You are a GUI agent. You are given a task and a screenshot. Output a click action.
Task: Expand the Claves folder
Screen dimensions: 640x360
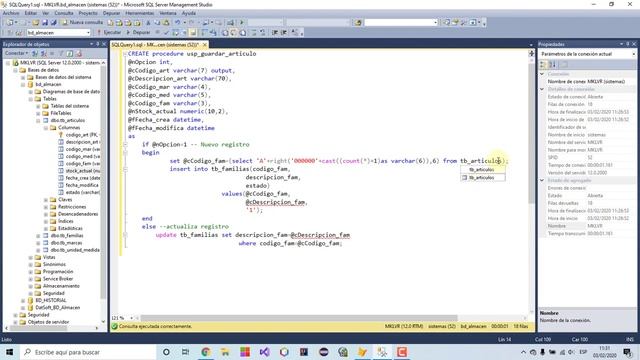pos(46,200)
